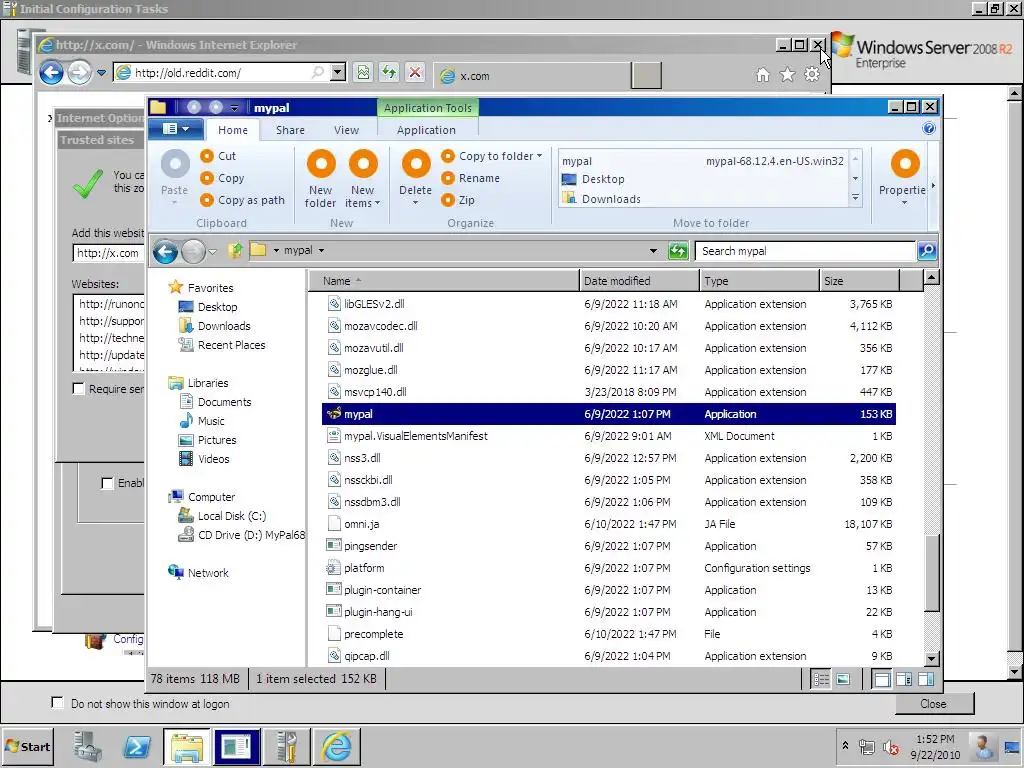Click the Rename icon in ribbon
The height and width of the screenshot is (768, 1024).
pyautogui.click(x=448, y=178)
